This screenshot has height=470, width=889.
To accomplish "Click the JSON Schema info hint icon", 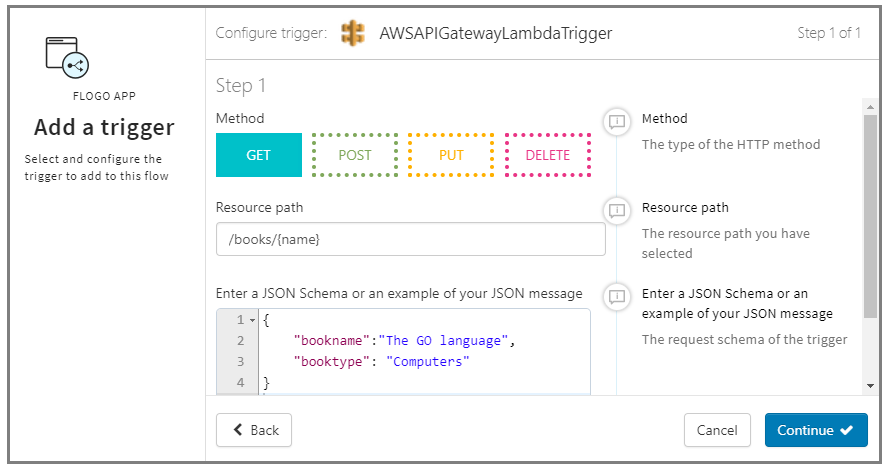I will 617,297.
